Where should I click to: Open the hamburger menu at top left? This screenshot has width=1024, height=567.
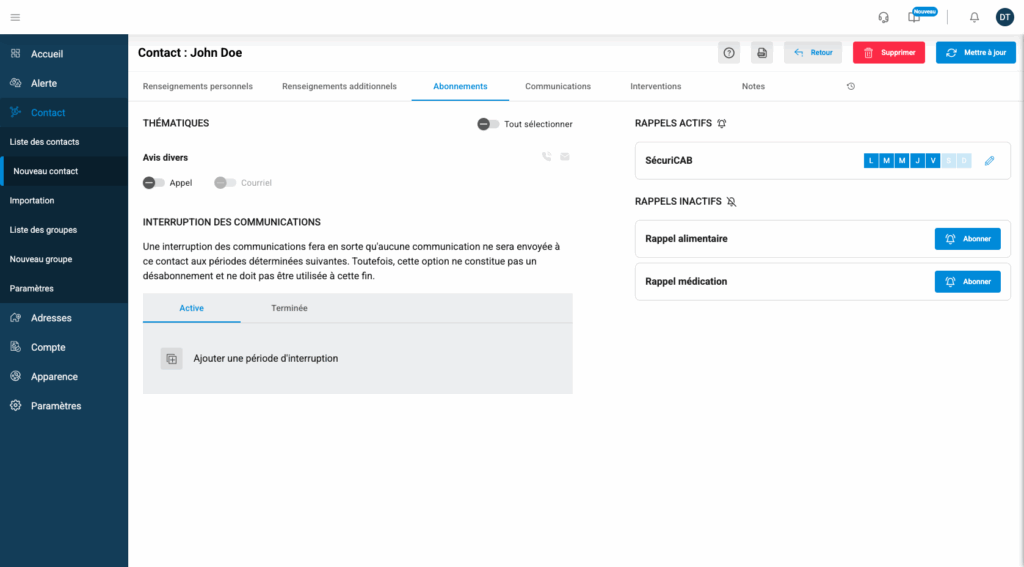tap(15, 17)
